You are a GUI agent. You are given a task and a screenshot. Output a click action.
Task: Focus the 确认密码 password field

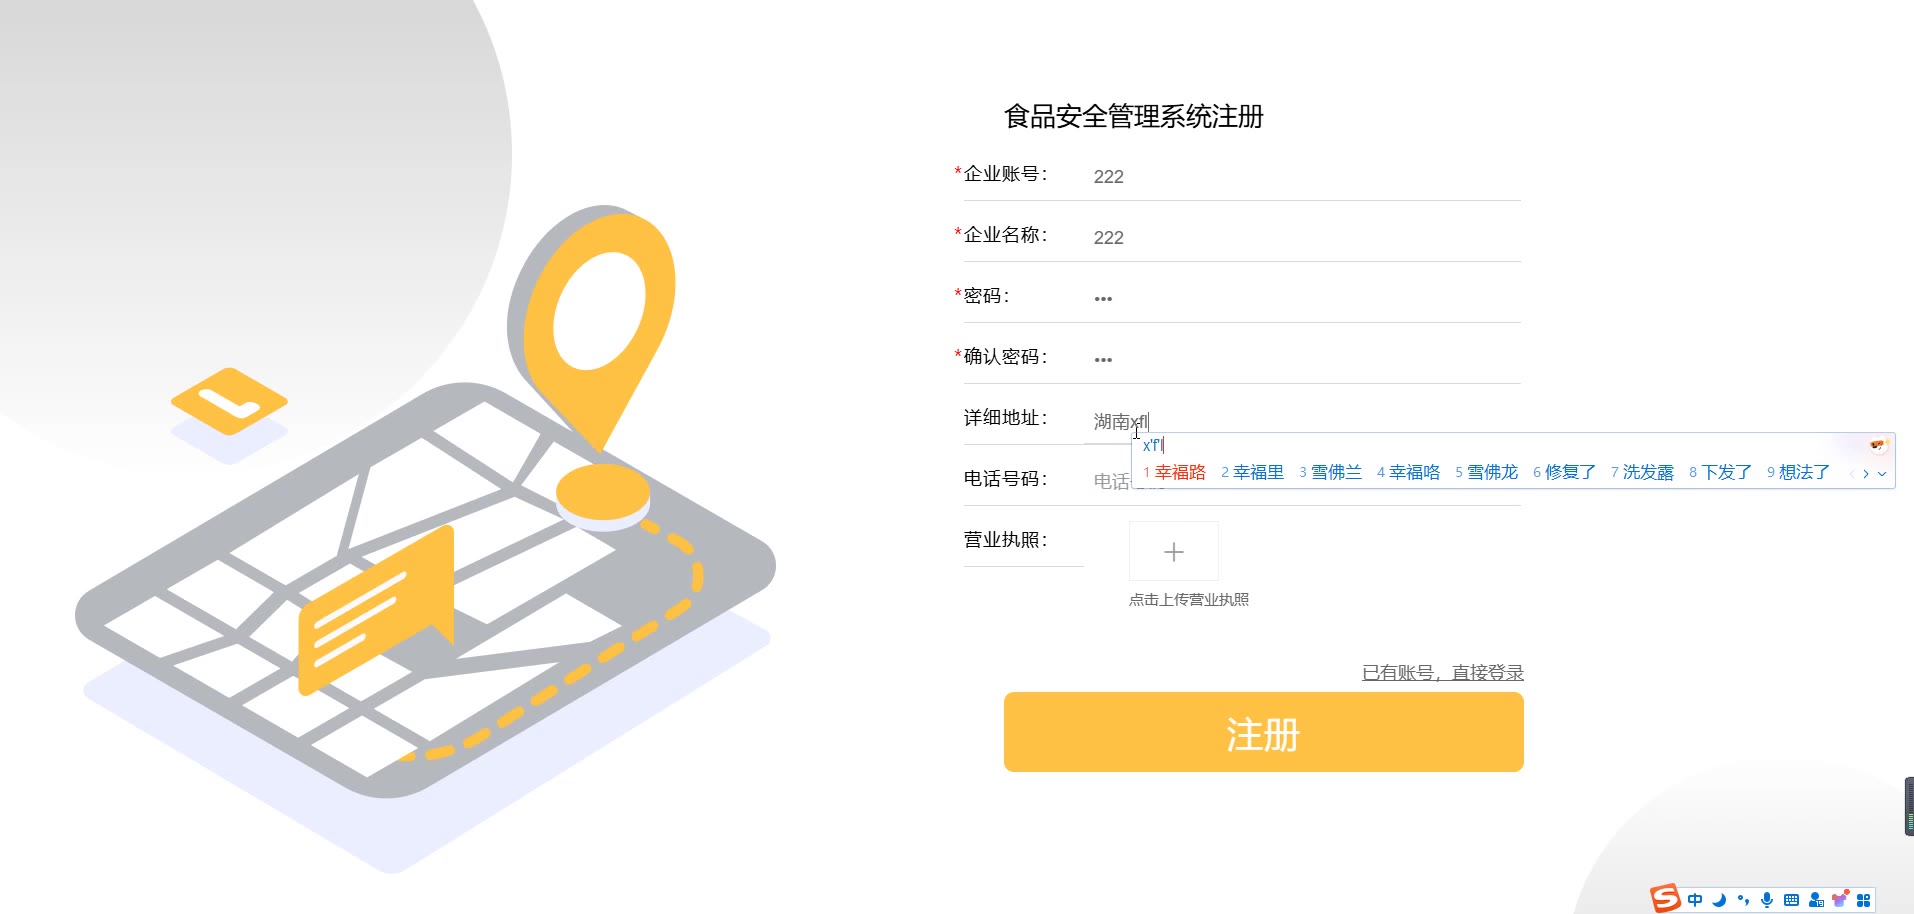1302,358
